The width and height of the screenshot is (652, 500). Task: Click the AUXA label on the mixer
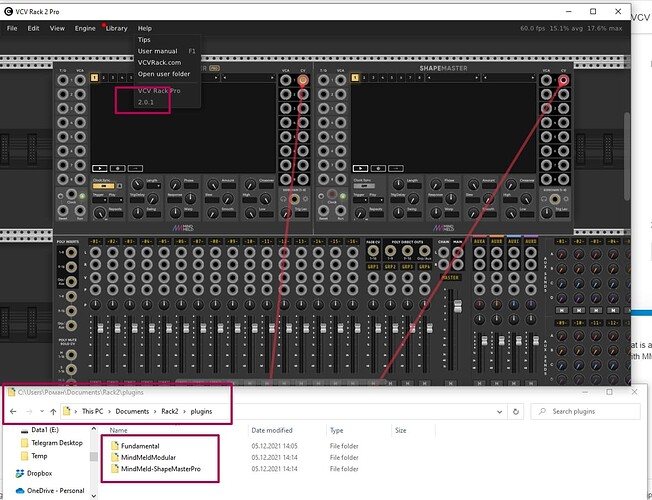tap(479, 241)
